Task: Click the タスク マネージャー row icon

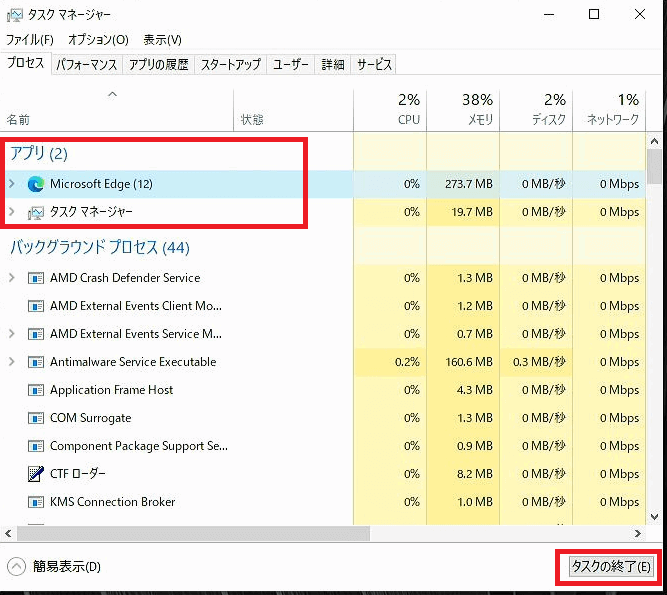Action: (36, 212)
